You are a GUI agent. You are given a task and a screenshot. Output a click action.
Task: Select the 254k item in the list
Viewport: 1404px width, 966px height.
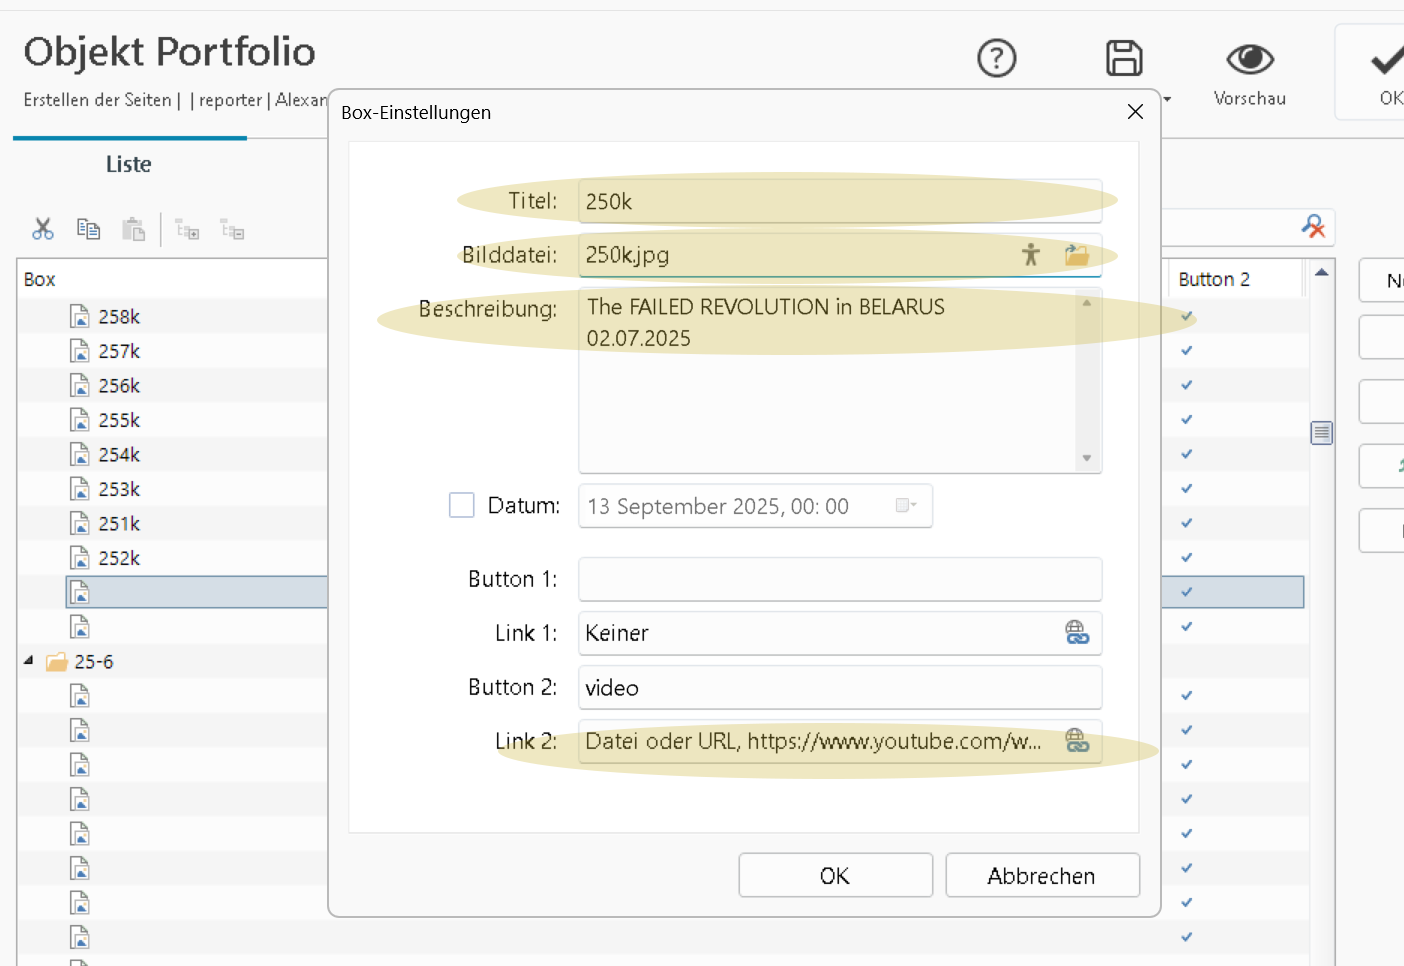(119, 455)
